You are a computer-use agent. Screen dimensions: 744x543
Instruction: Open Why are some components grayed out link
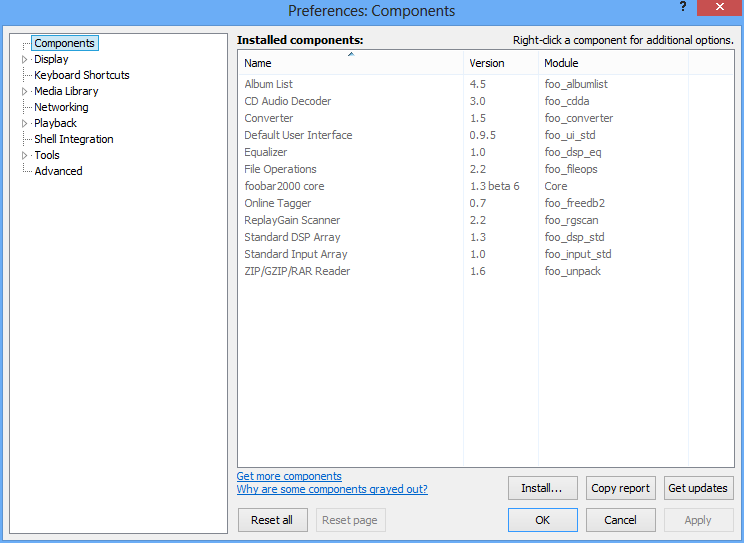(332, 489)
